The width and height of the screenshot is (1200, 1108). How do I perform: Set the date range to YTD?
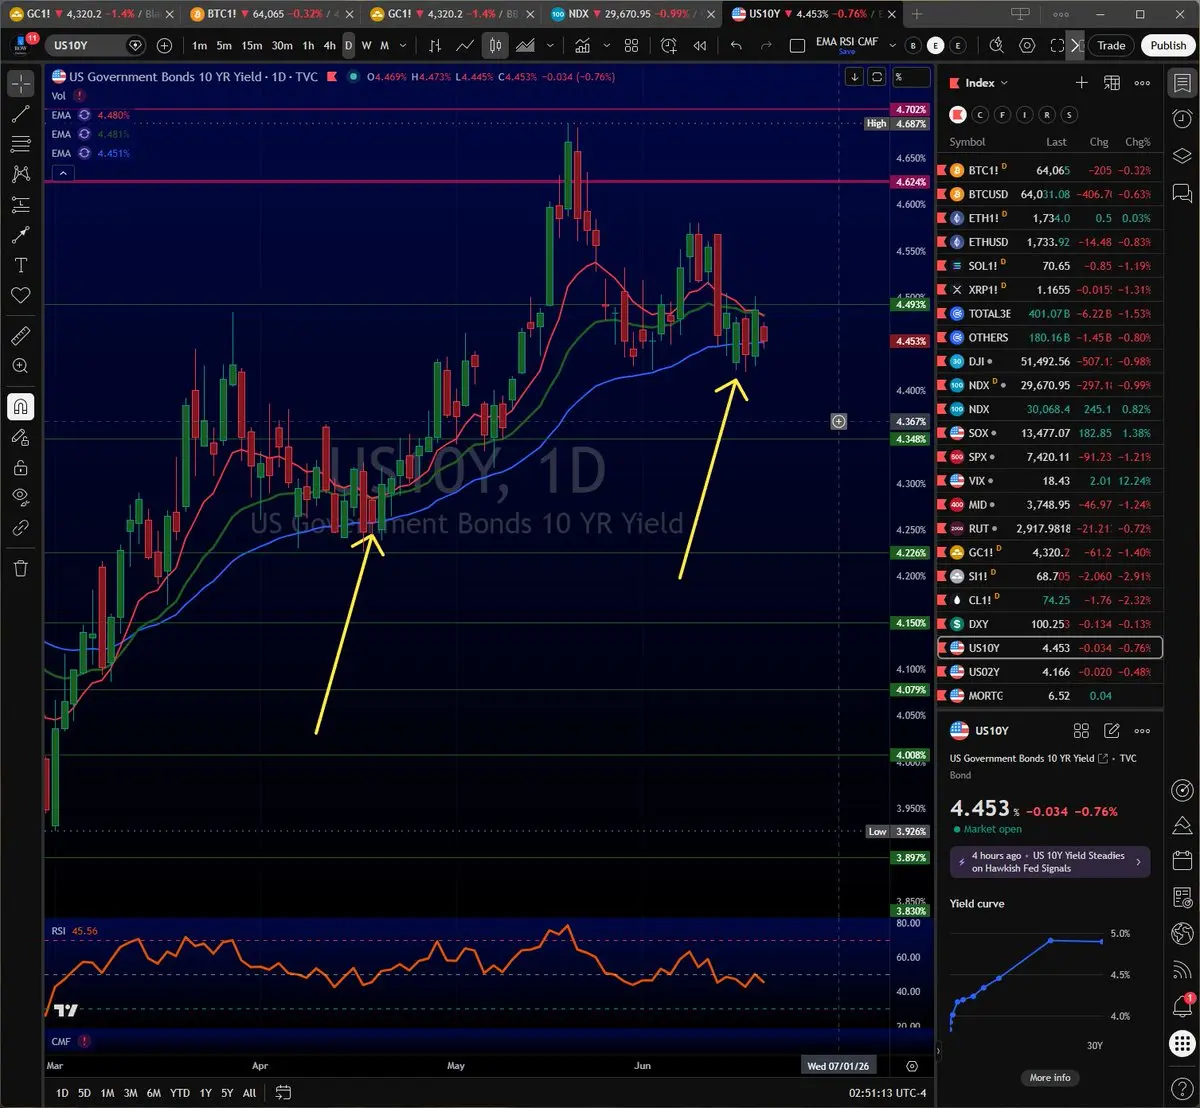pos(180,1093)
